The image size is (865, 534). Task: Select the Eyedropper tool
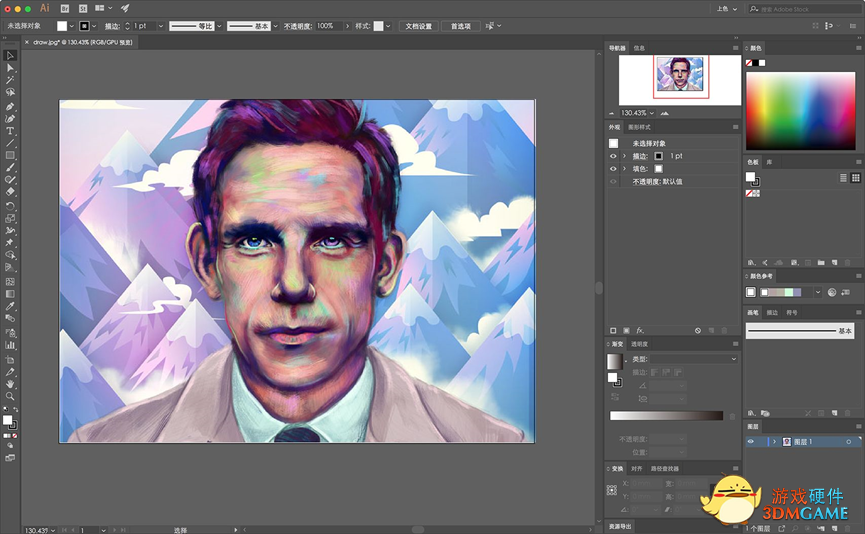(10, 306)
